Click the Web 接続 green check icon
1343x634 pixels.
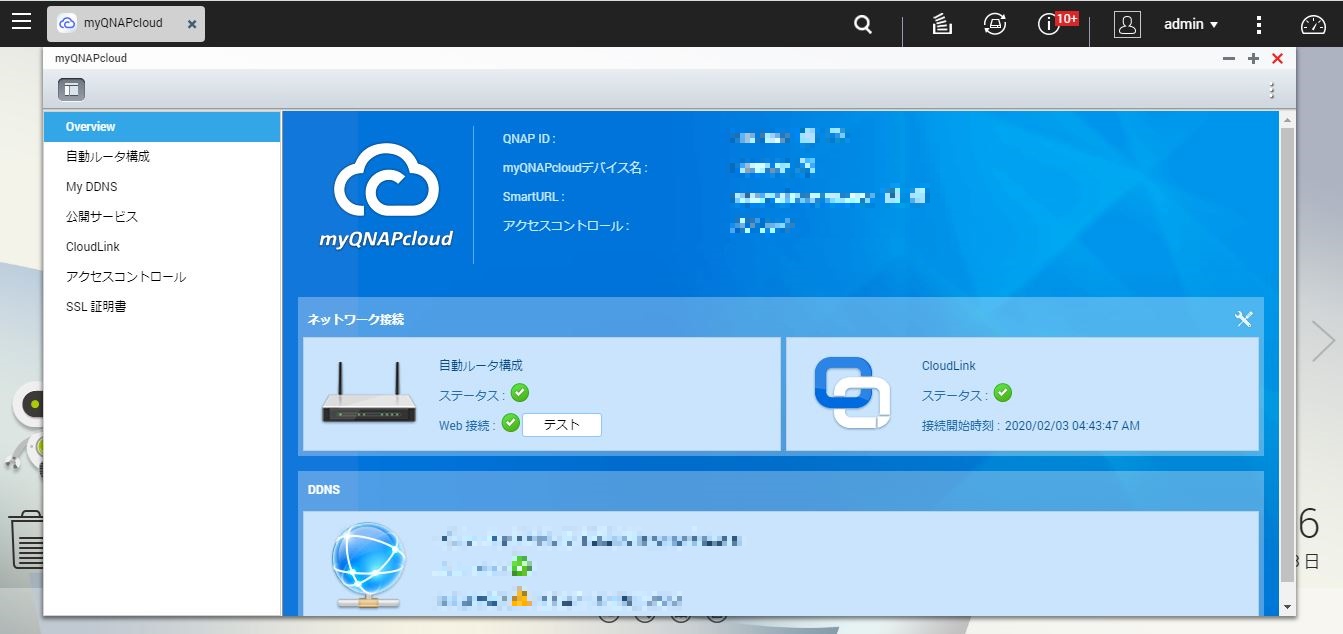pos(510,423)
